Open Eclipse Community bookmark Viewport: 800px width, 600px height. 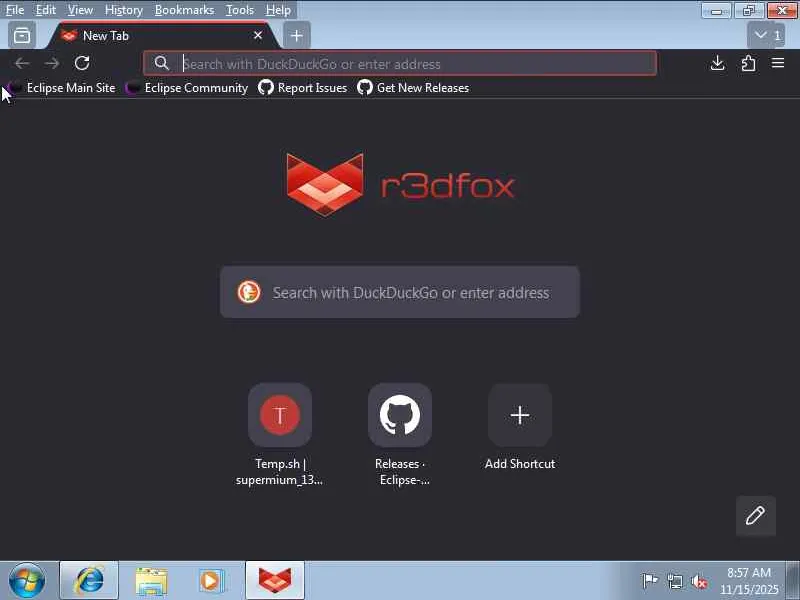187,88
